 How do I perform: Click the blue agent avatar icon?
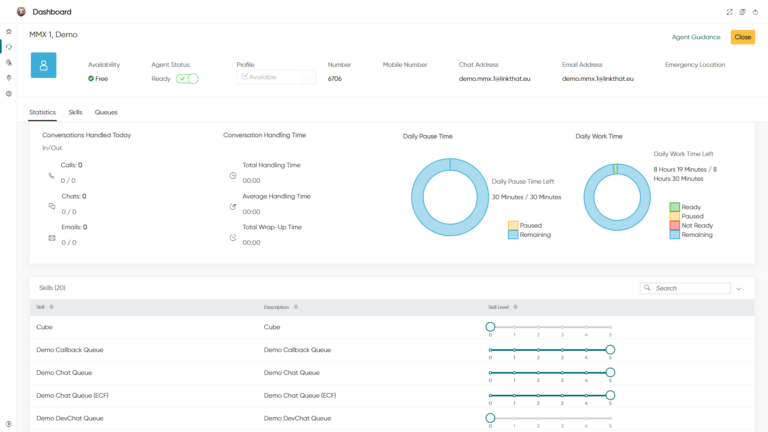click(x=43, y=65)
